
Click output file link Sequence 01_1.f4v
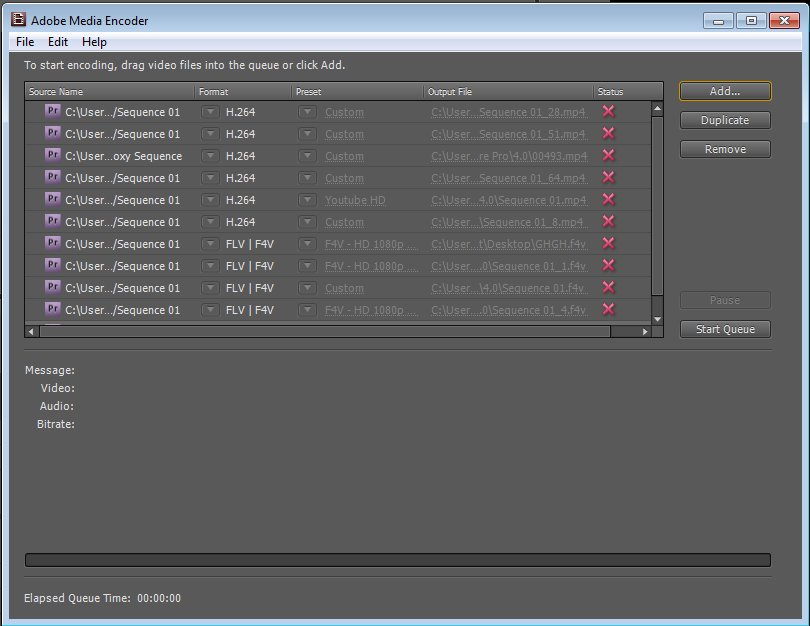[x=509, y=266]
